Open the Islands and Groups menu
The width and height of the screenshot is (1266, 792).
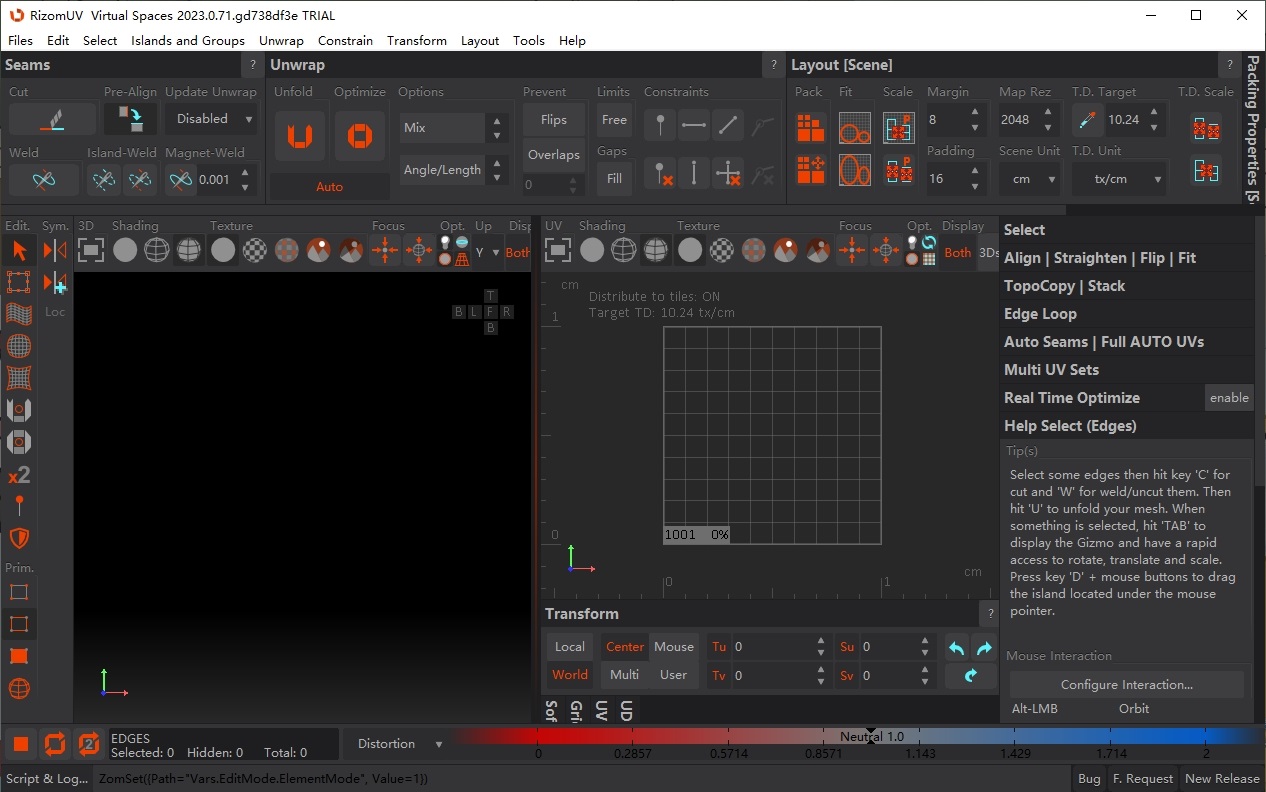187,41
